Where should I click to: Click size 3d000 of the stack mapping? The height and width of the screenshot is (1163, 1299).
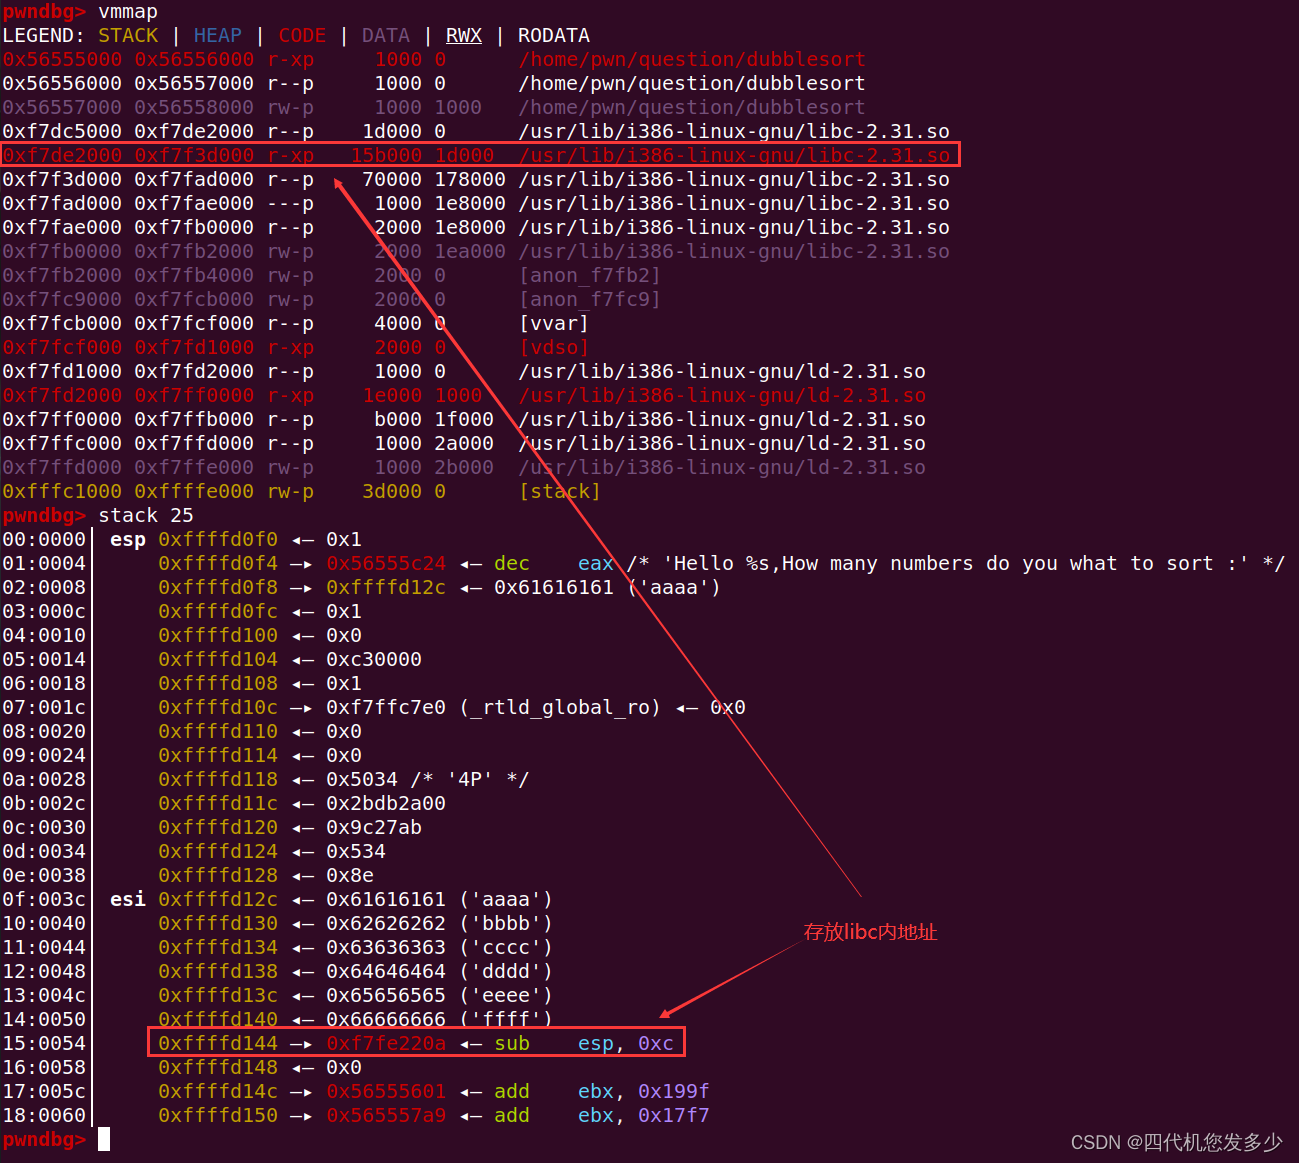[x=392, y=492]
